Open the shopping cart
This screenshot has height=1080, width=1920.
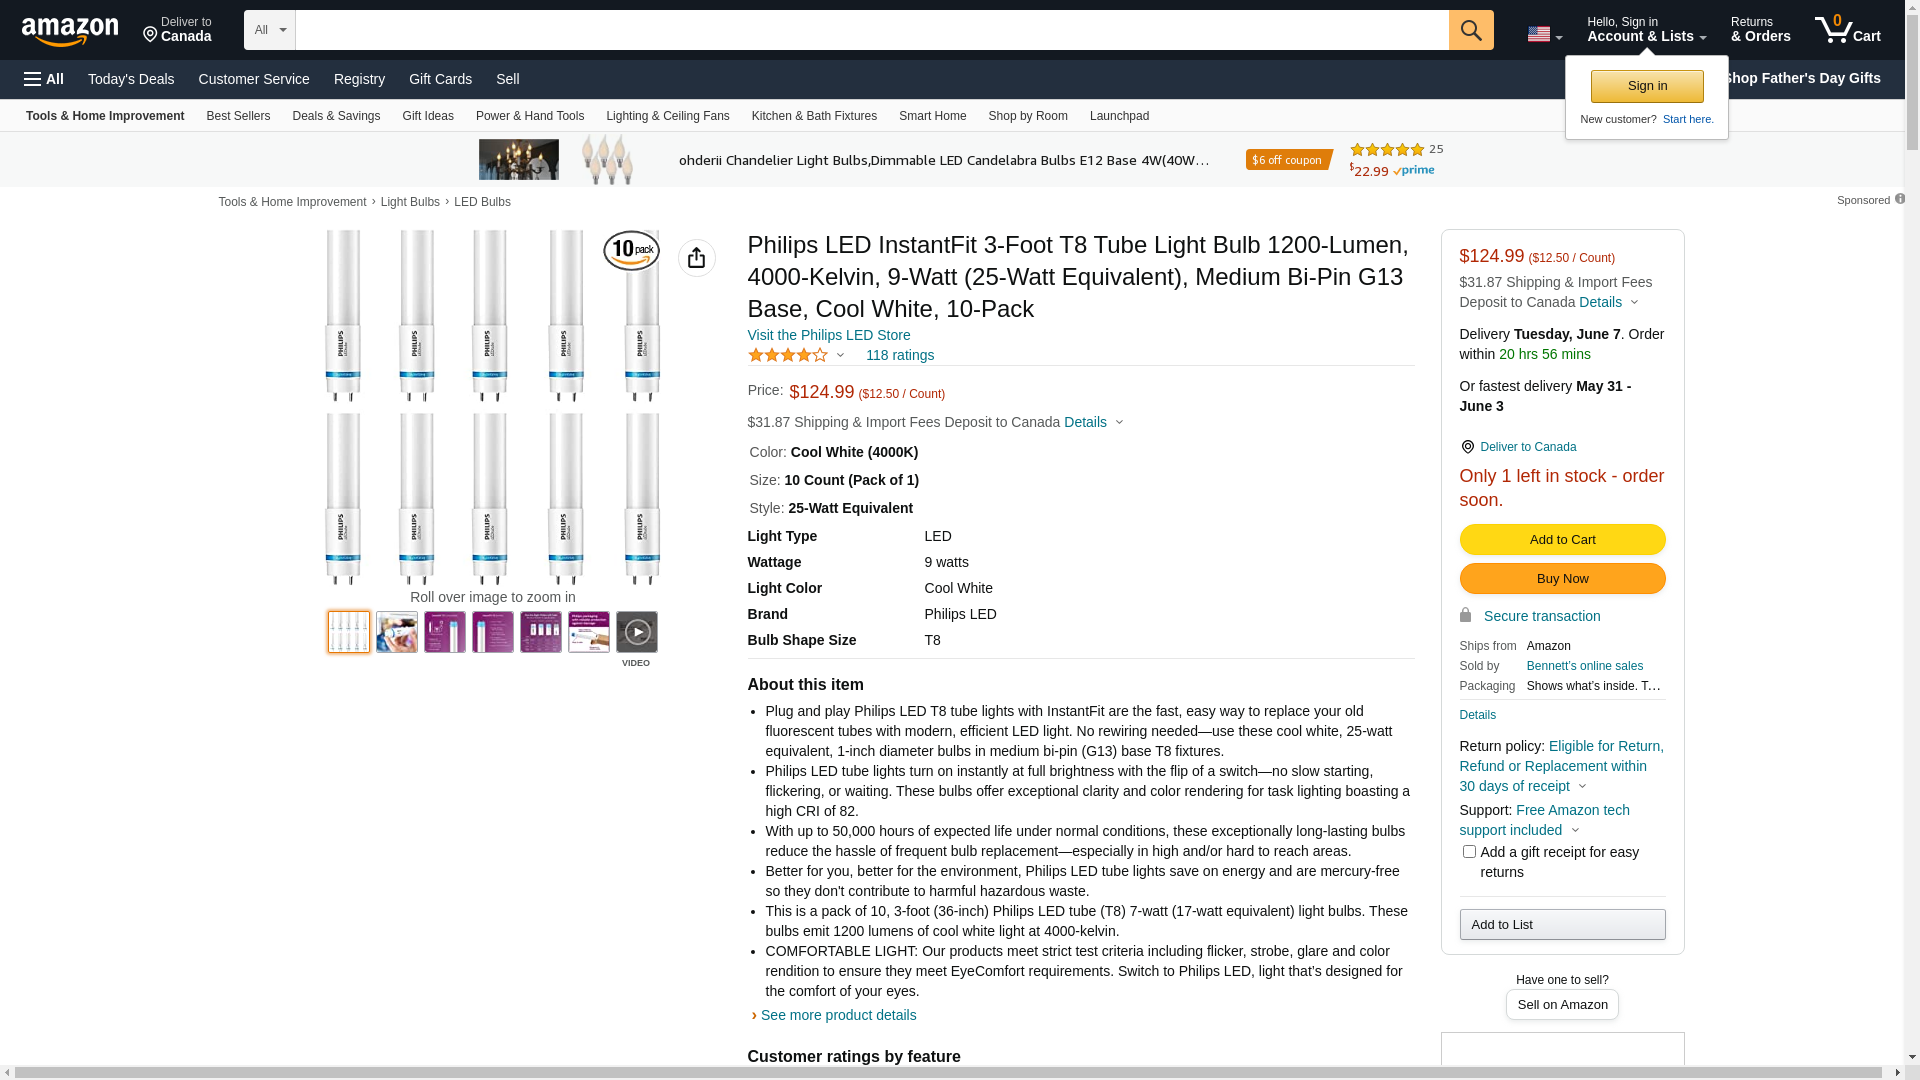(1847, 30)
